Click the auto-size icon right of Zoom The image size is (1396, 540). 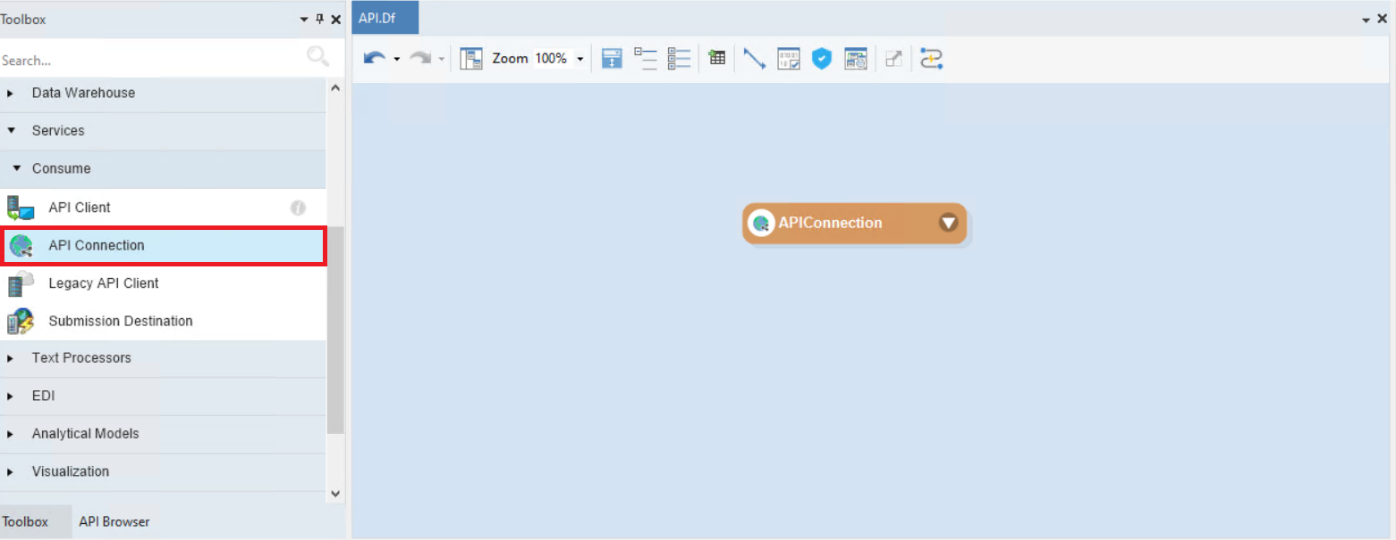pyautogui.click(x=612, y=59)
